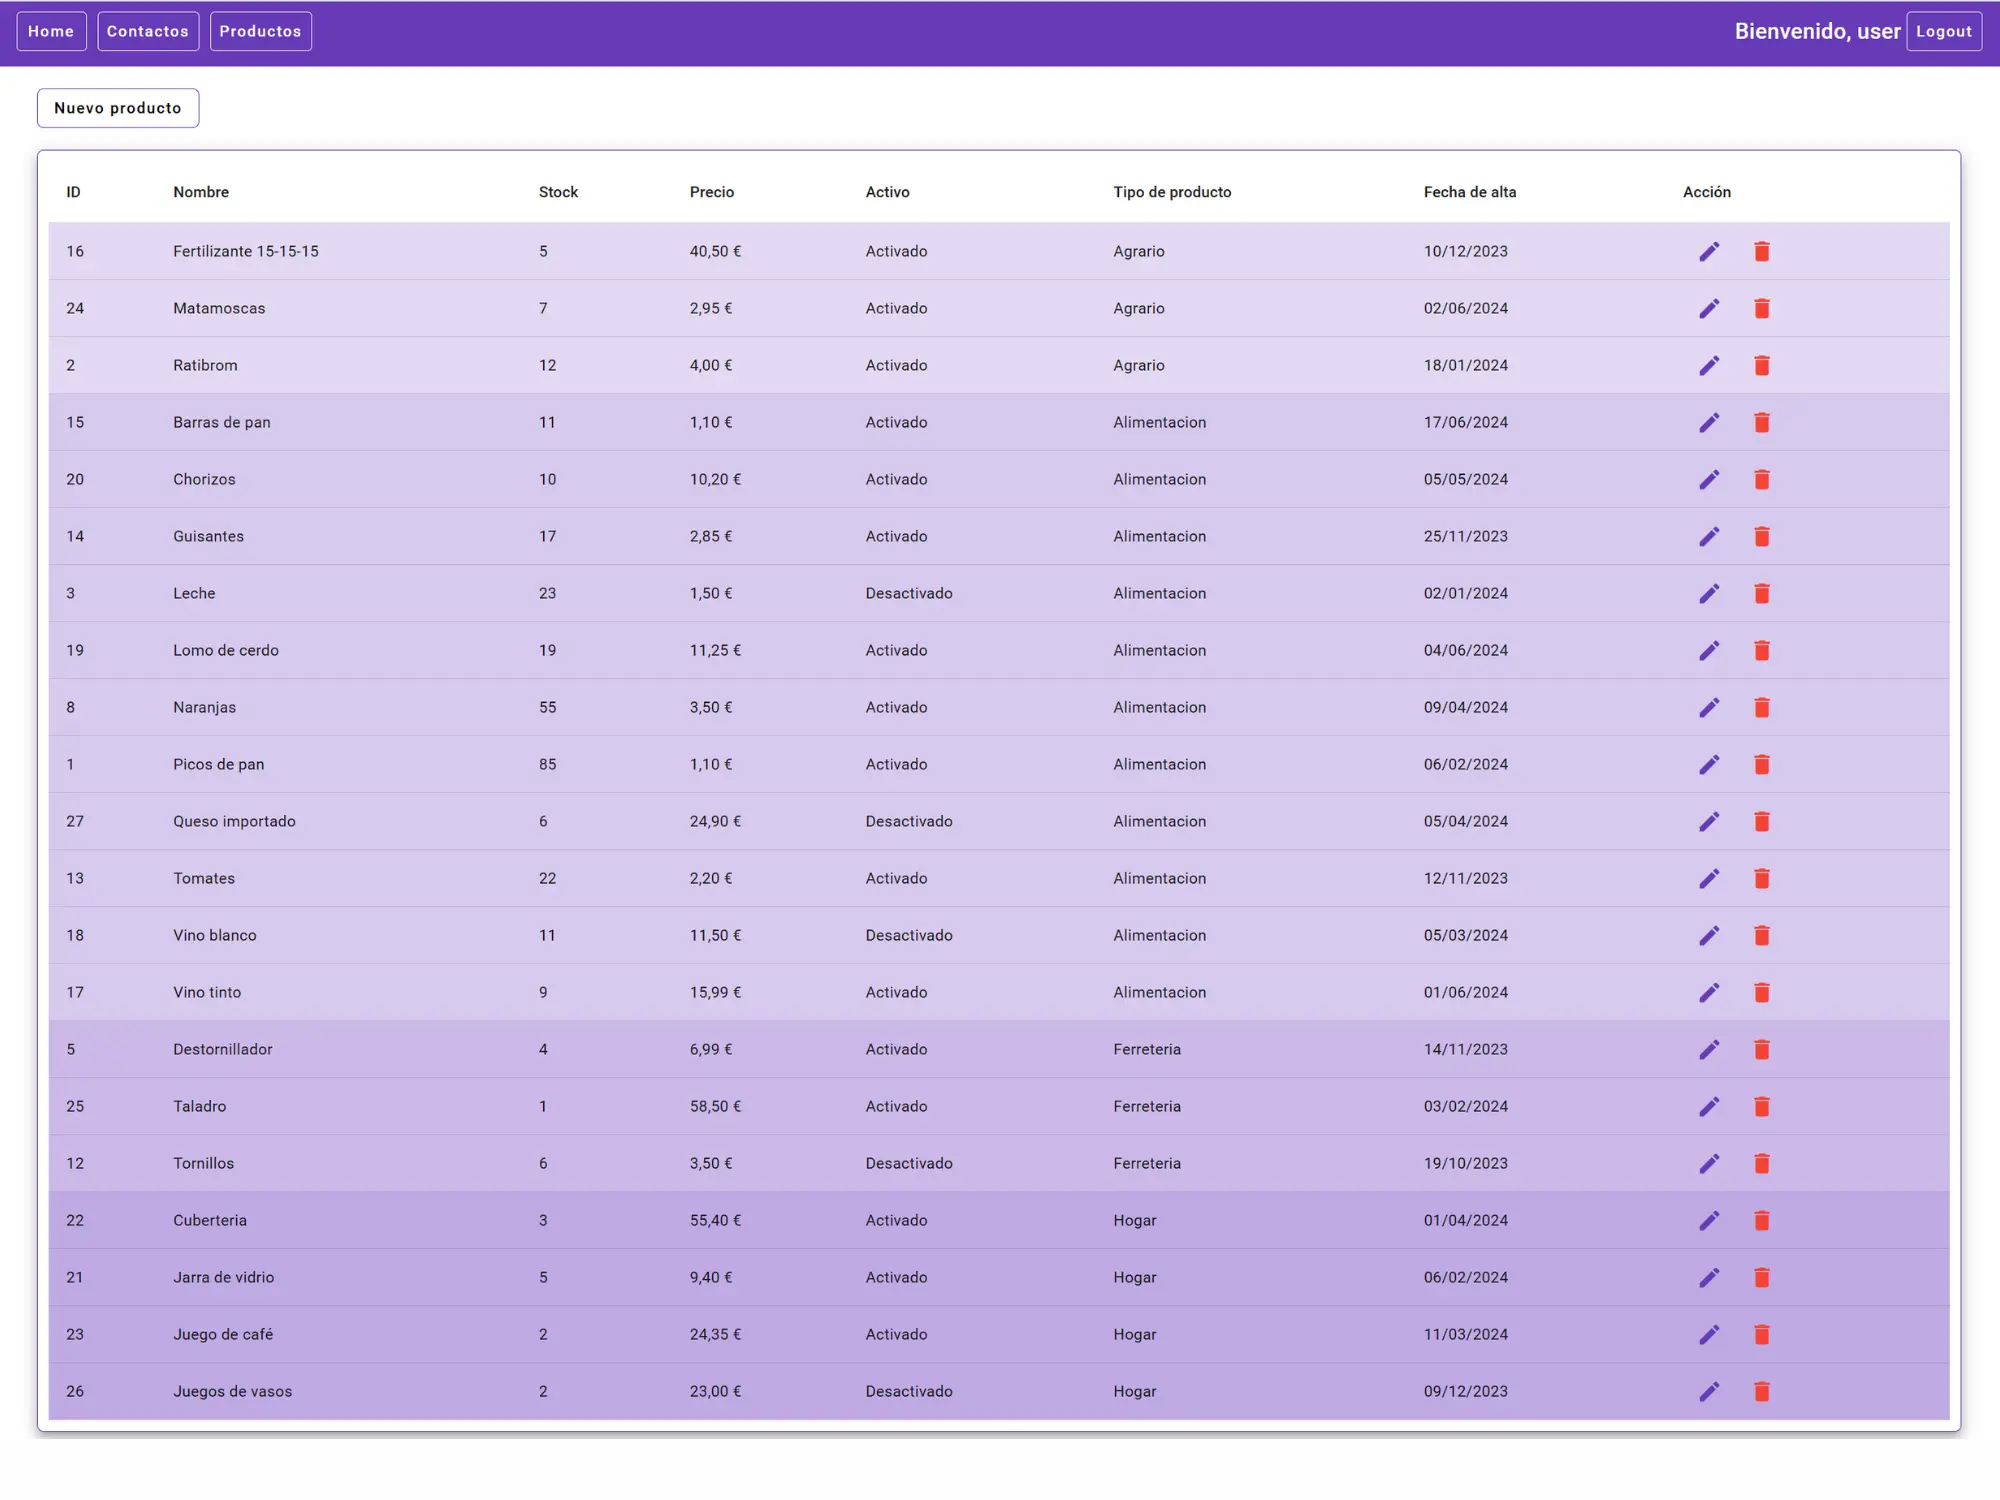Edit the Naranjas product
2000x1500 pixels.
click(x=1709, y=707)
